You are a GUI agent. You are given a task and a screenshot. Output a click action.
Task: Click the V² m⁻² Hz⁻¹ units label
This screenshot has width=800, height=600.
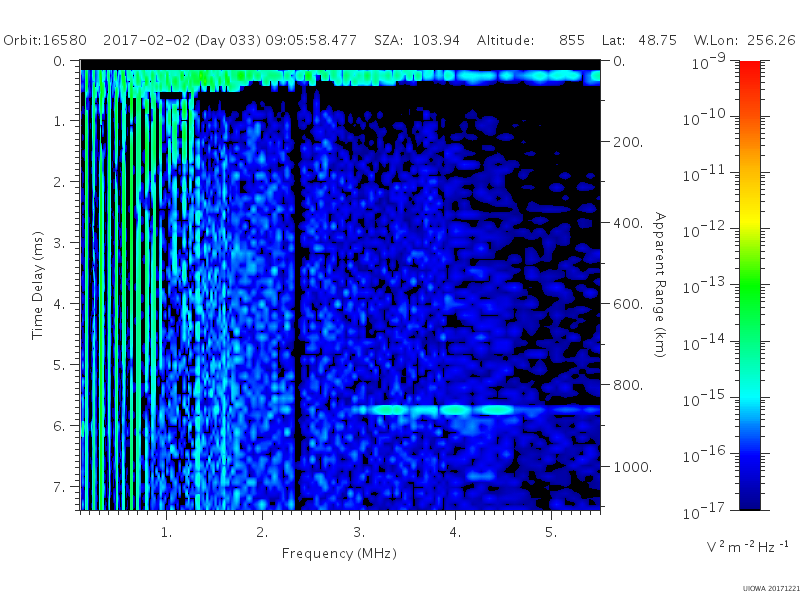[x=747, y=546]
